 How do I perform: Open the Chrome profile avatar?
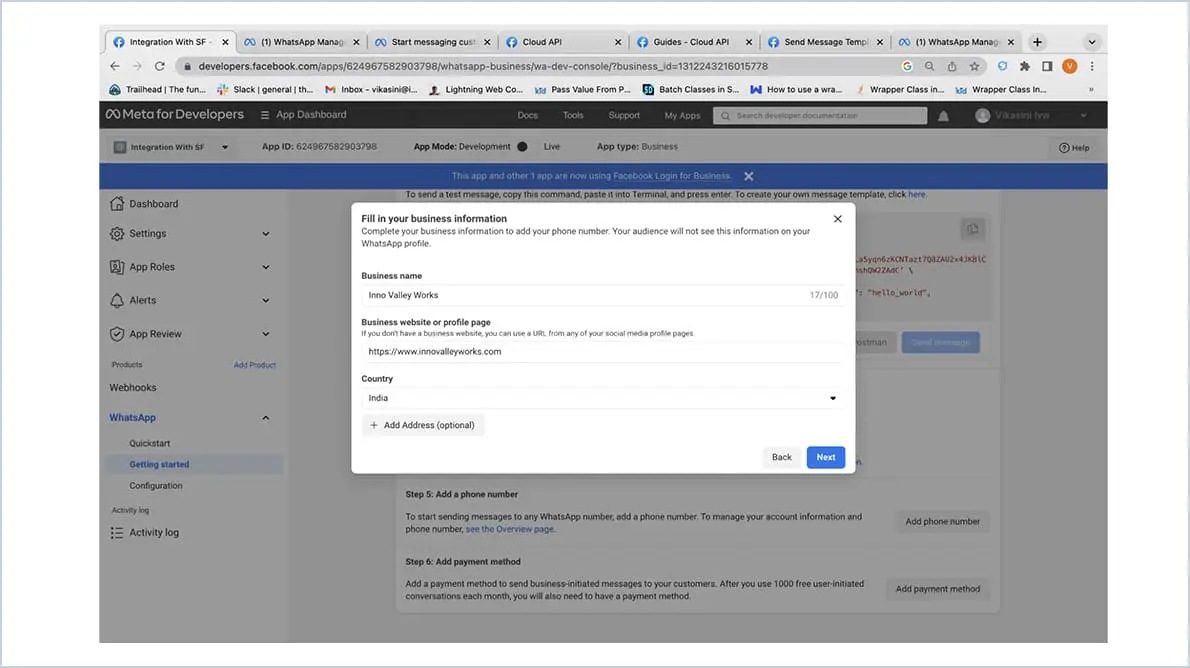point(1069,66)
